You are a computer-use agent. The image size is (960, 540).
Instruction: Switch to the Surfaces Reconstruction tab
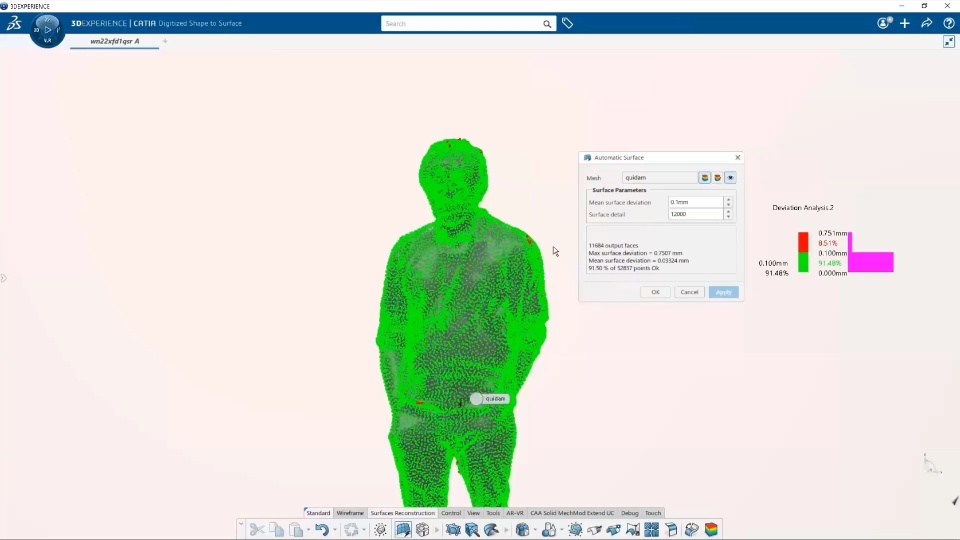click(x=402, y=513)
